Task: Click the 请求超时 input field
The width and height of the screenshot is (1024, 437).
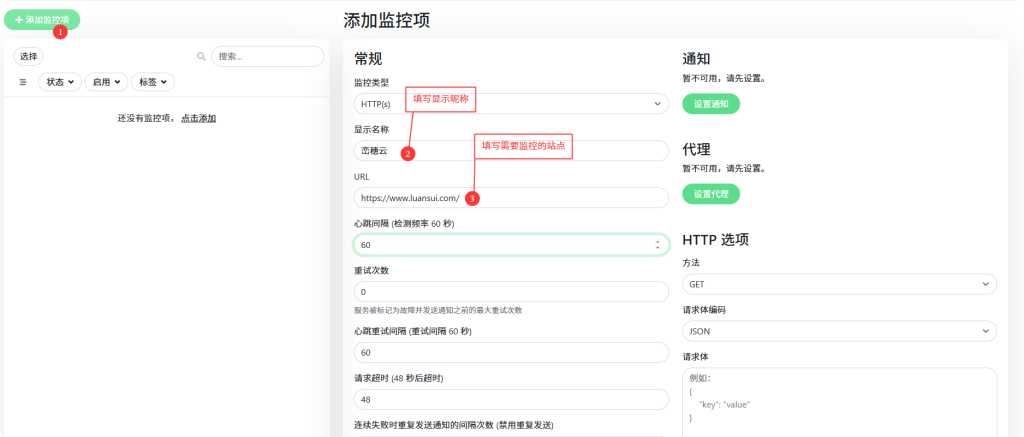Action: (511, 400)
